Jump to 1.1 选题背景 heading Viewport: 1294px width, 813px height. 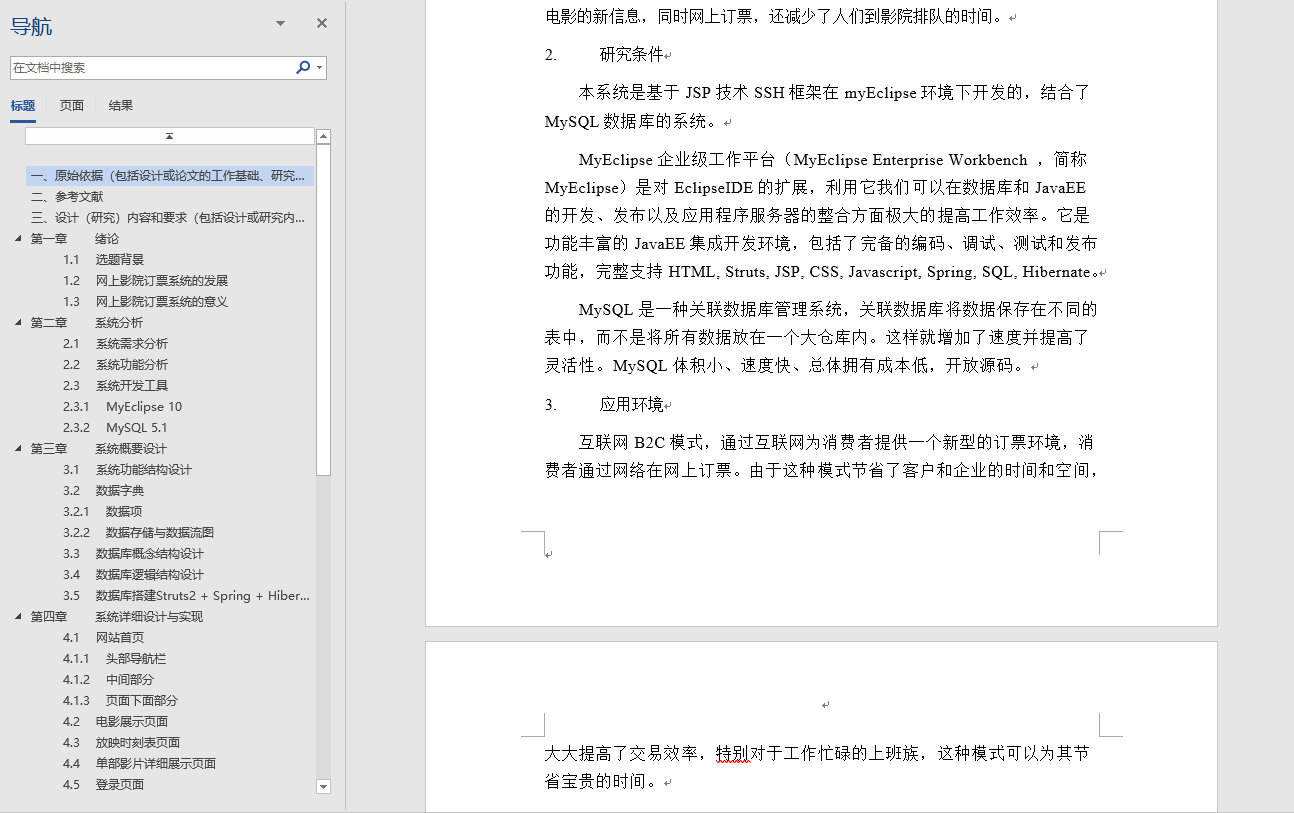pos(119,260)
